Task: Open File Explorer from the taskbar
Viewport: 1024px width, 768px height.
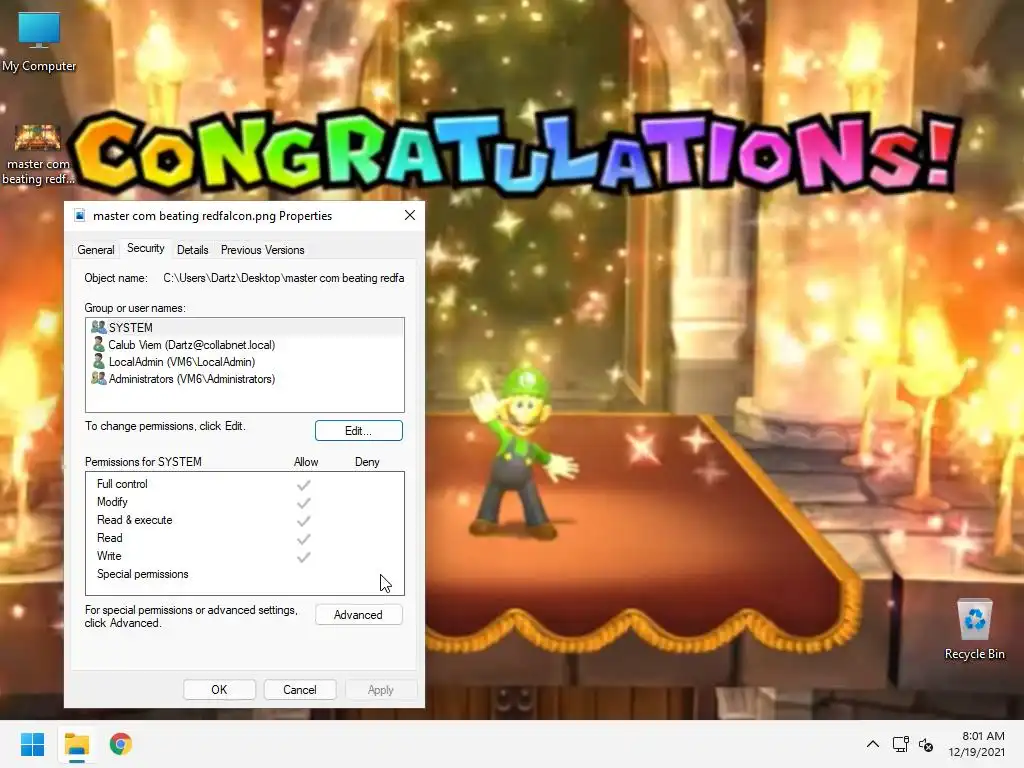Action: (77, 744)
